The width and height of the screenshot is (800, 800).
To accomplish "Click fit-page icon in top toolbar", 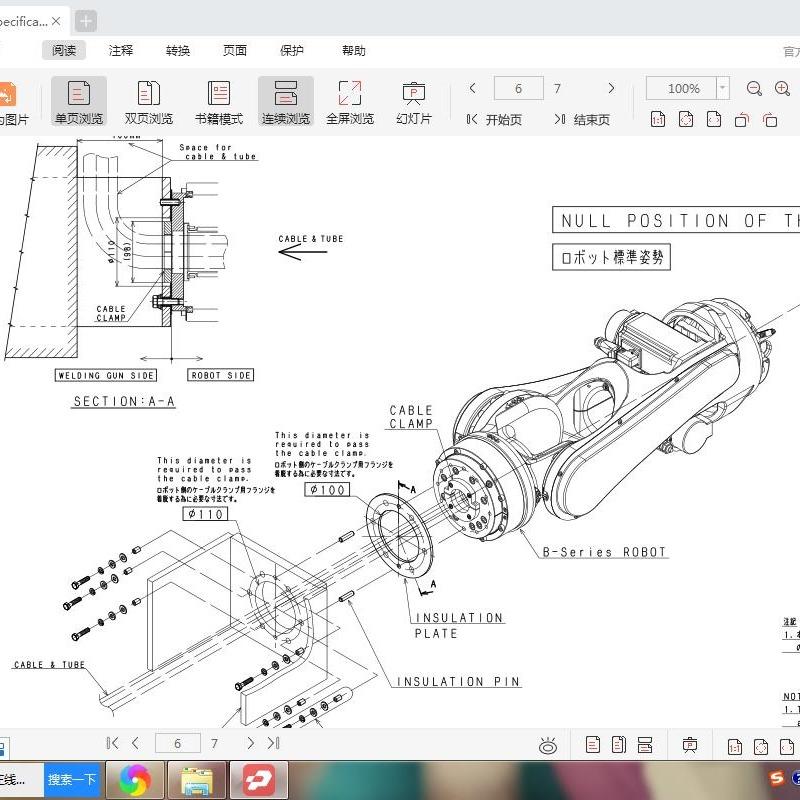I will (x=686, y=119).
